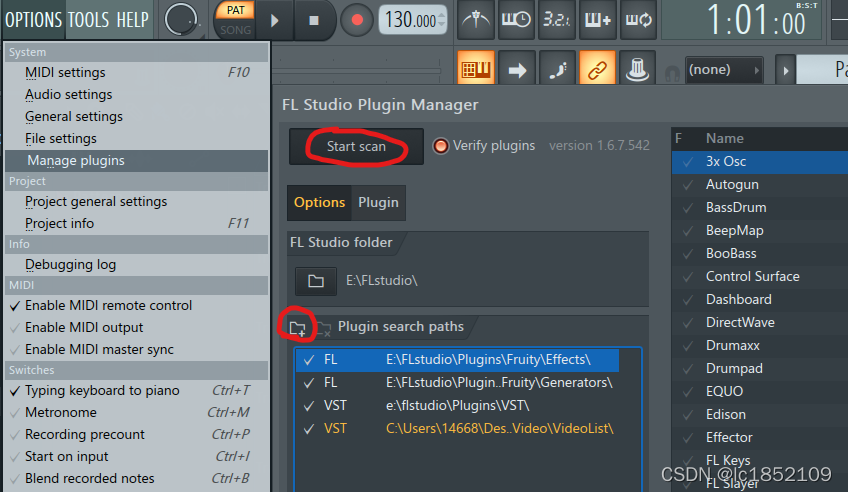
Task: Select 3x Osc in plugin list
Action: pos(760,162)
